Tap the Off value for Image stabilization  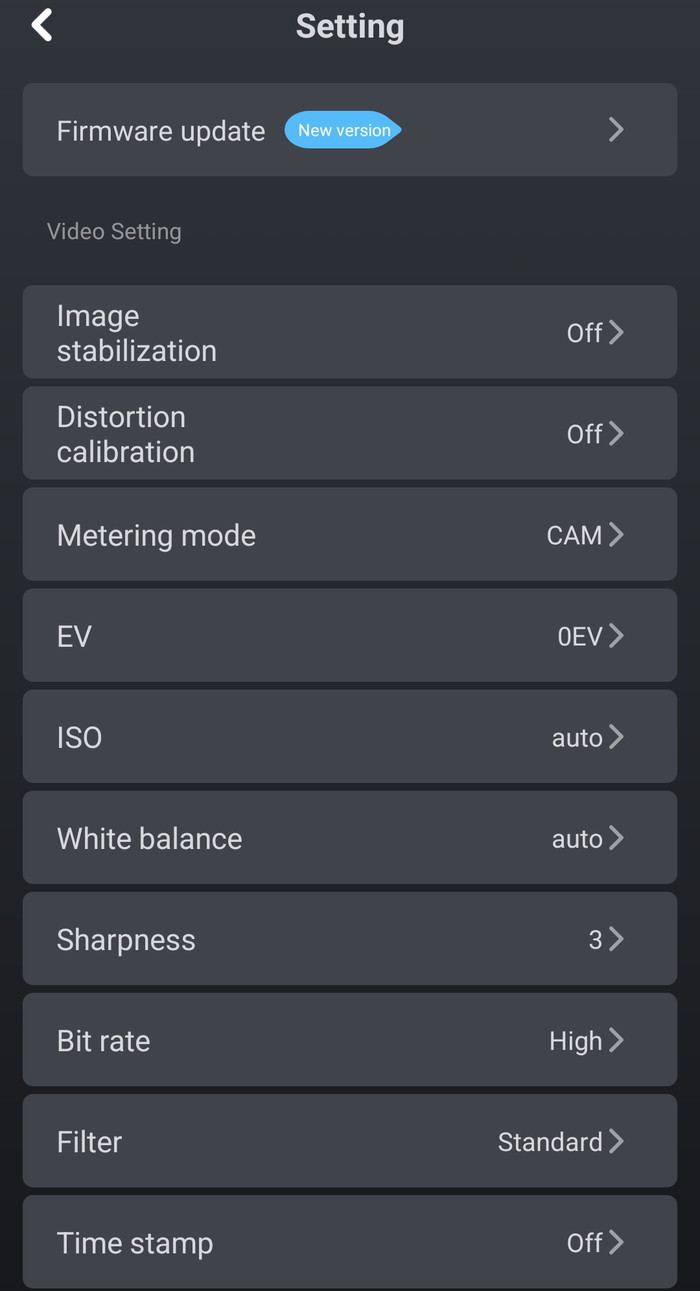pos(584,333)
